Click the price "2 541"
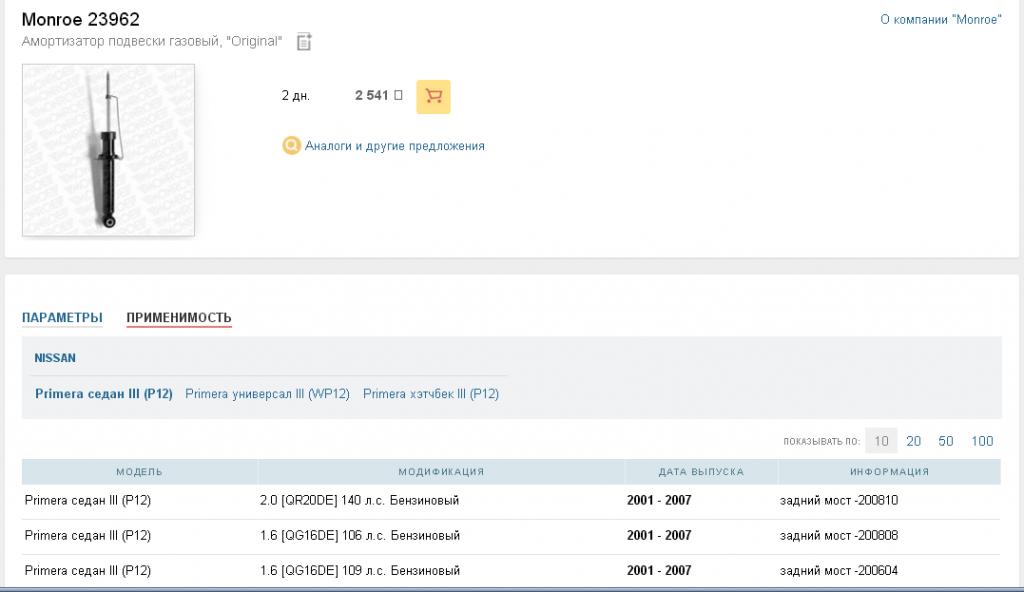This screenshot has width=1024, height=592. tap(372, 95)
